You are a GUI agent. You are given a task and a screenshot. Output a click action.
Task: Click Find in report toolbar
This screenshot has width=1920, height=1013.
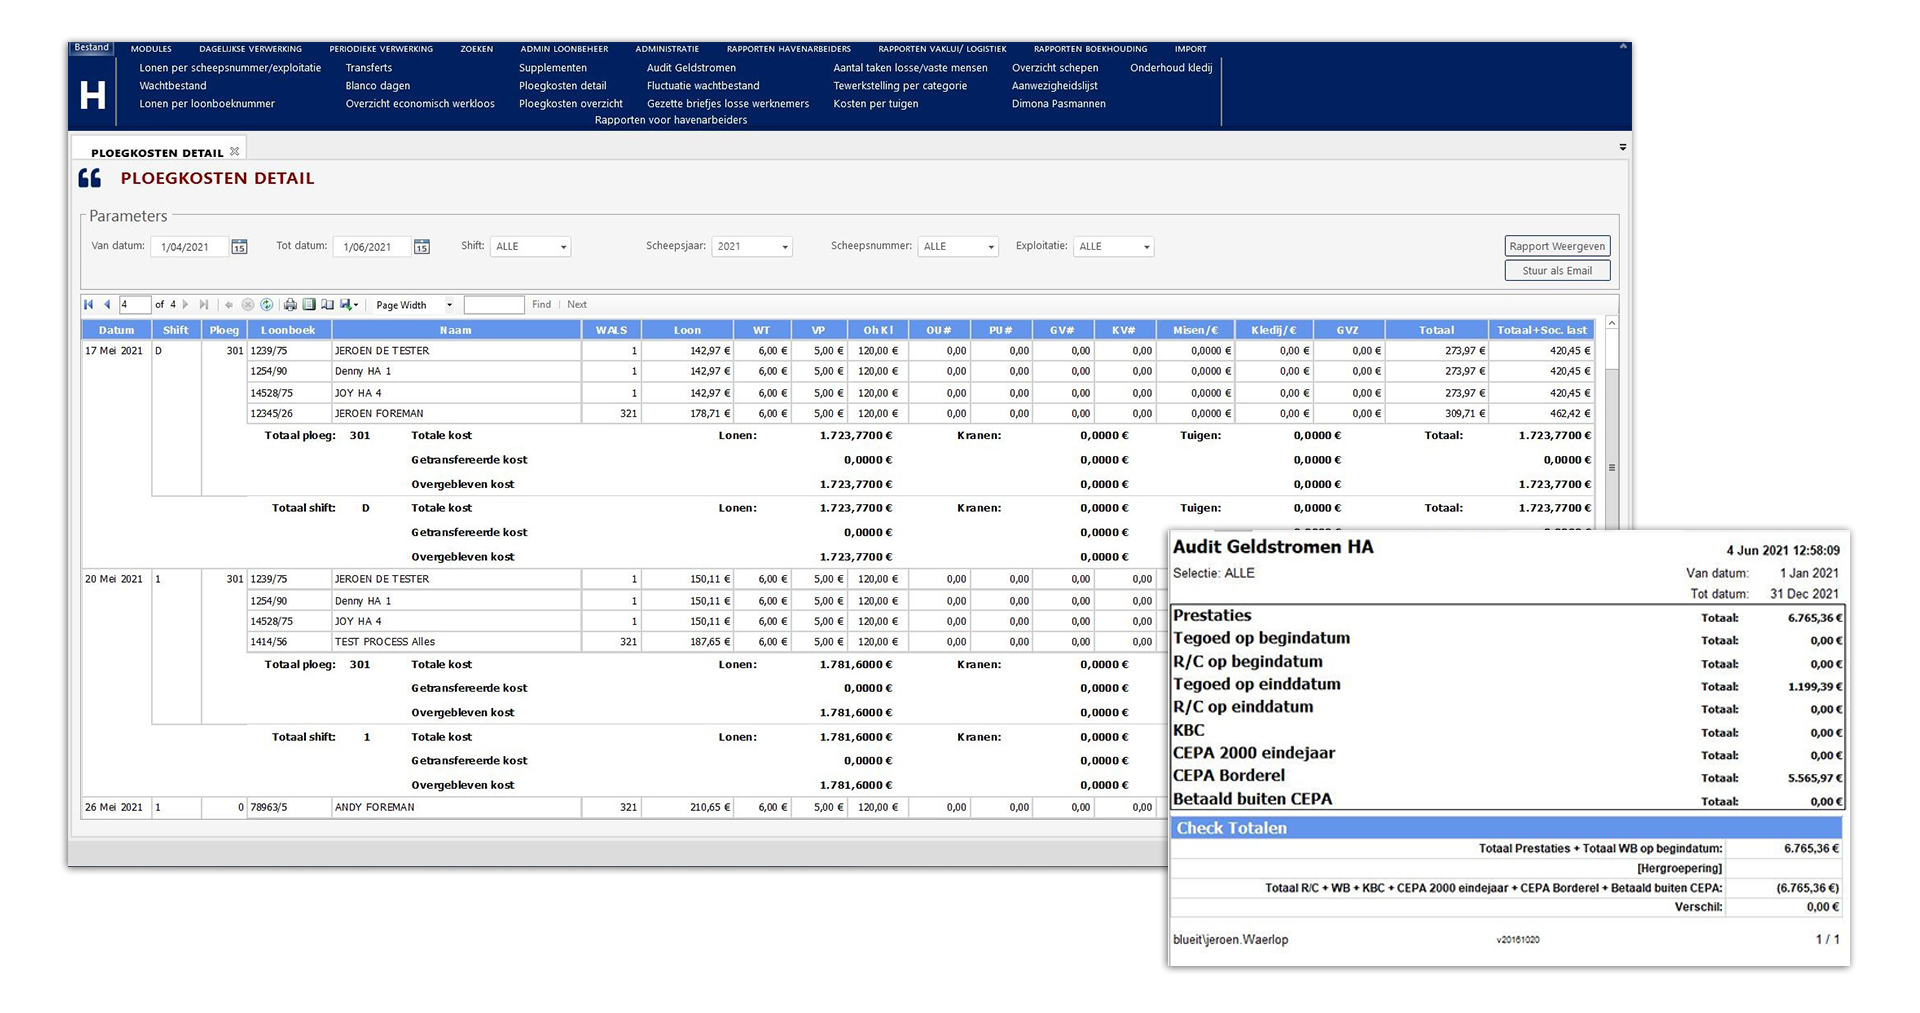point(541,305)
